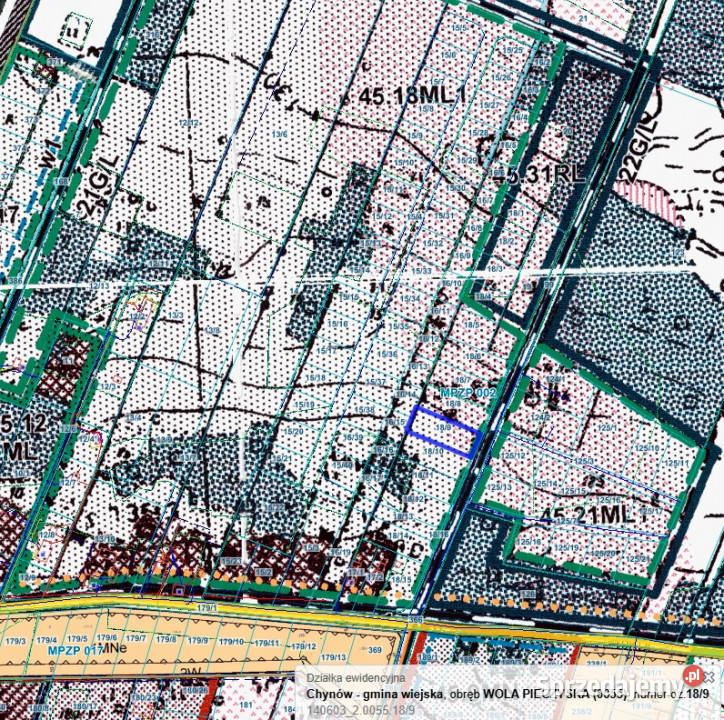724x720 pixels.
Task: Close the Działka ewidencyjna info popup
Action: [710, 677]
